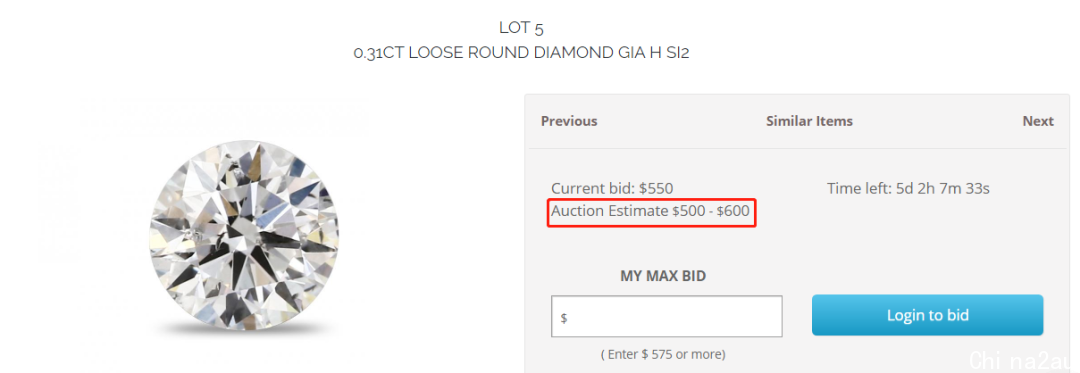
Task: Click the MY MAX BID label
Action: [663, 277]
